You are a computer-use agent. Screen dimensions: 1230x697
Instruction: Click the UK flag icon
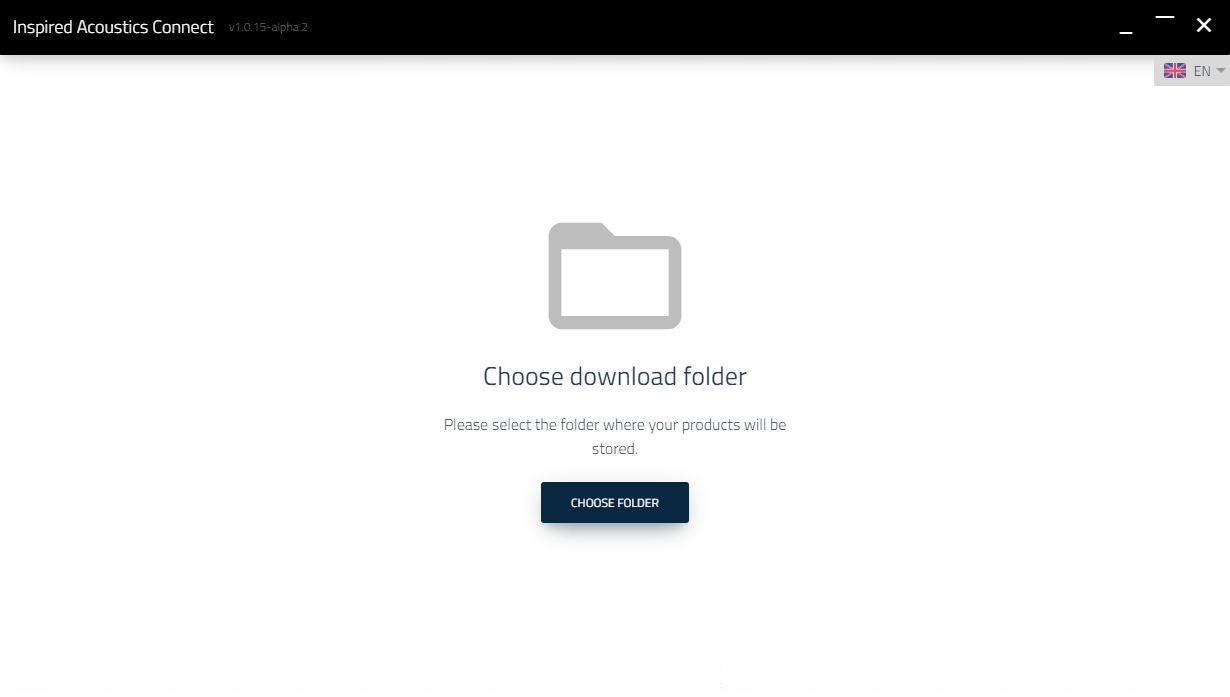(1175, 71)
